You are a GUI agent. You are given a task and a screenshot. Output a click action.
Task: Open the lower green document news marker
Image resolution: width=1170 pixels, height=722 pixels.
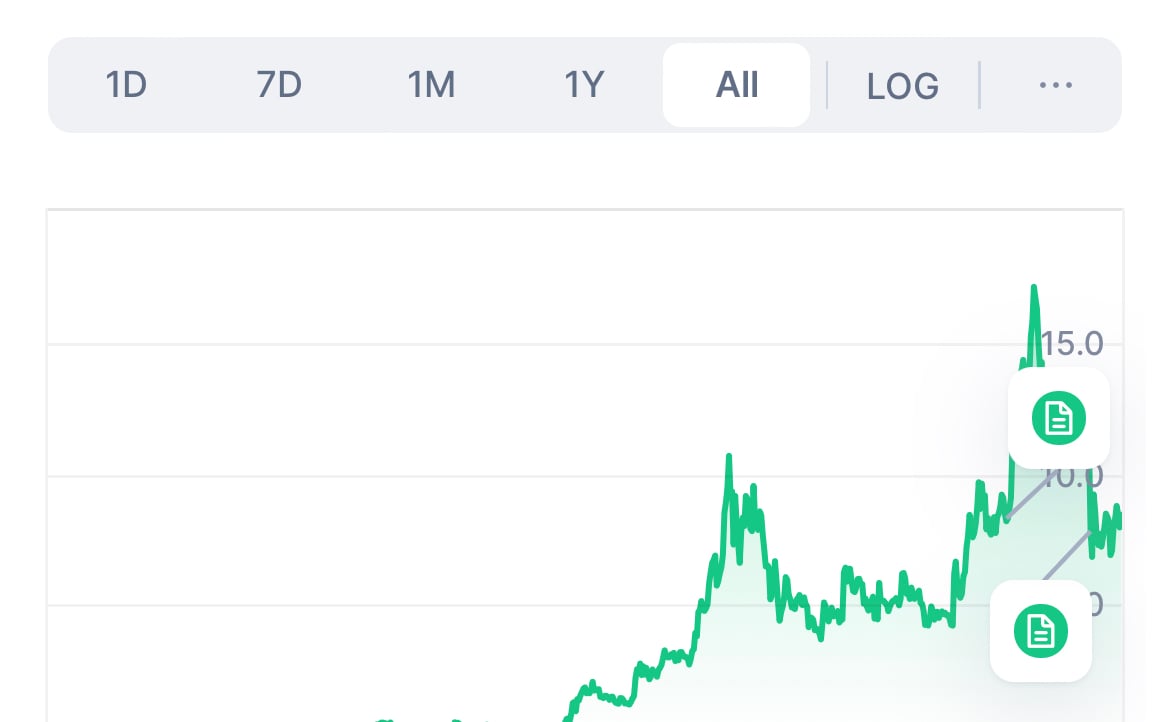tap(1041, 630)
